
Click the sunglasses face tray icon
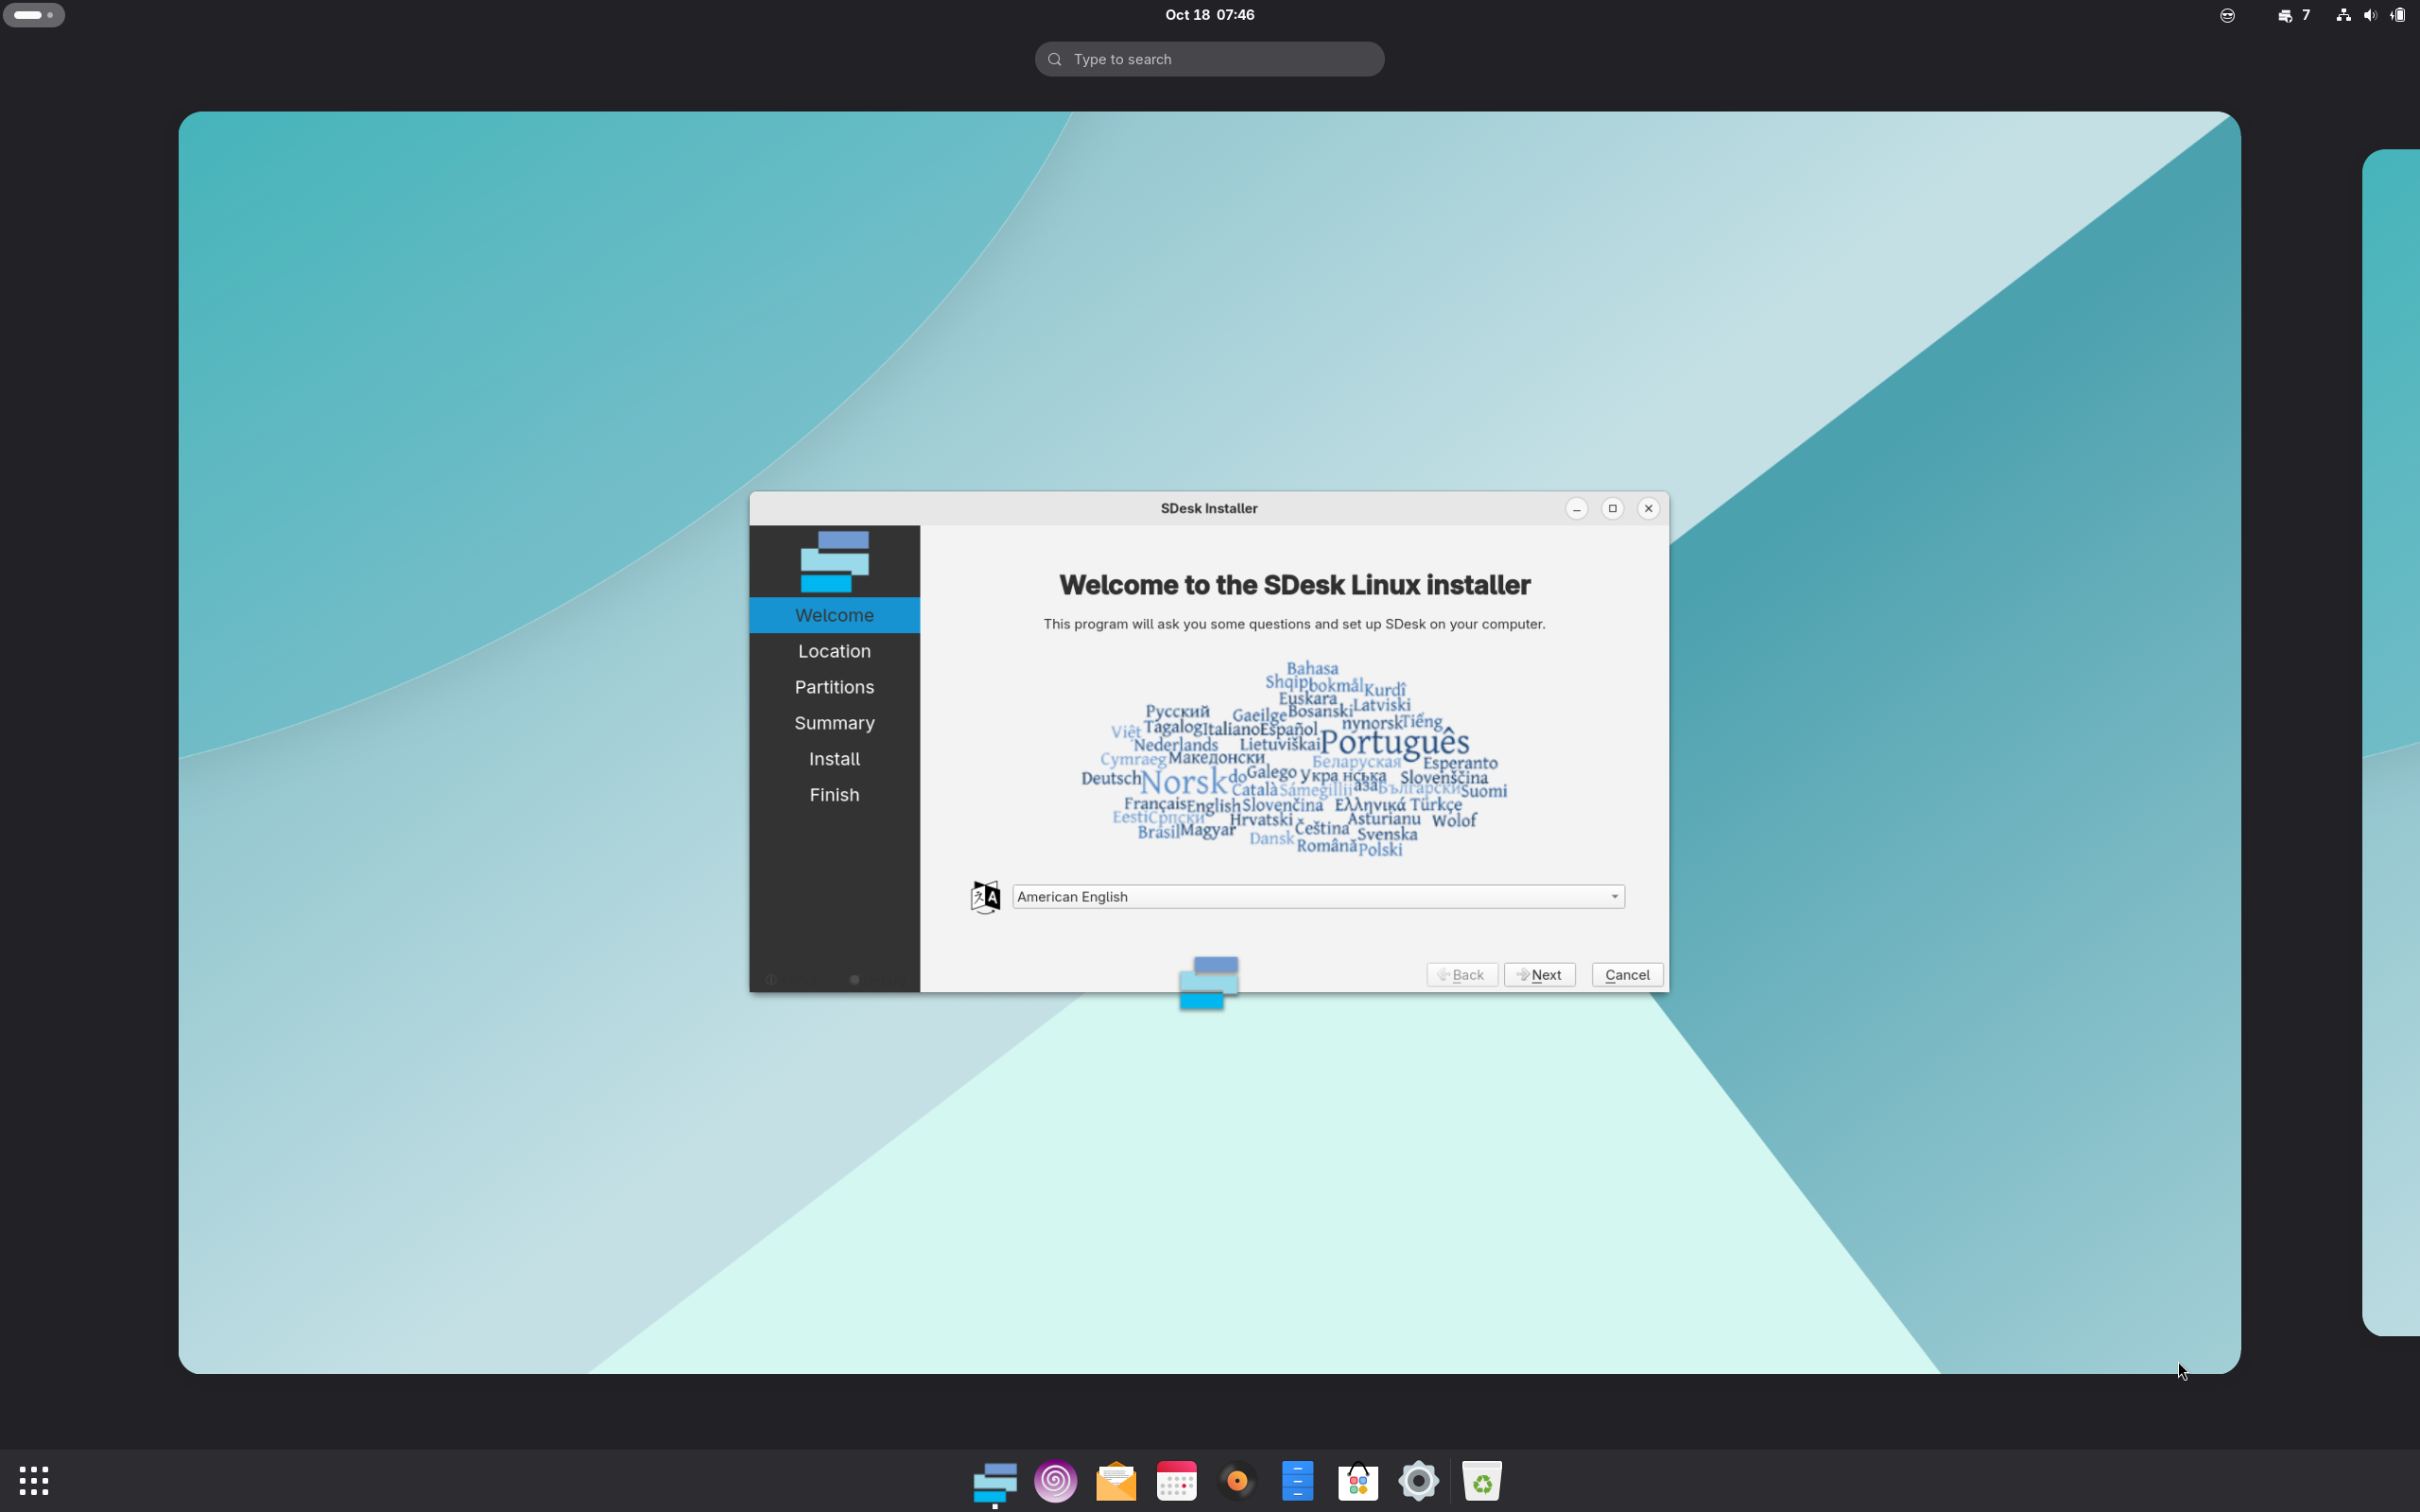point(2227,15)
